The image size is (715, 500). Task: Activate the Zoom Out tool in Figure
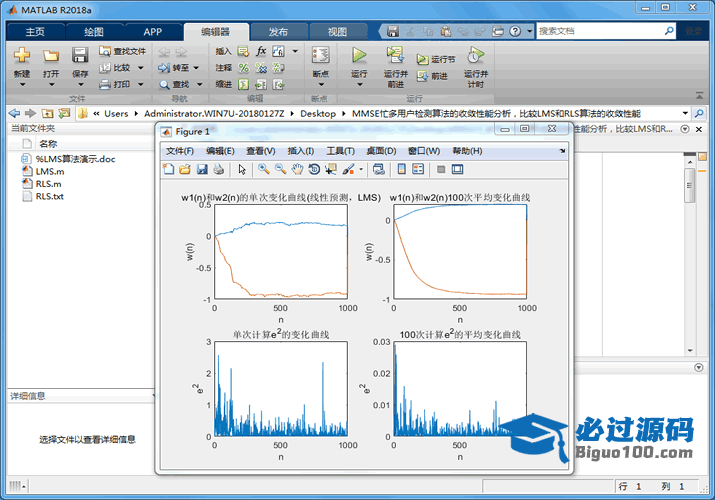coord(280,170)
